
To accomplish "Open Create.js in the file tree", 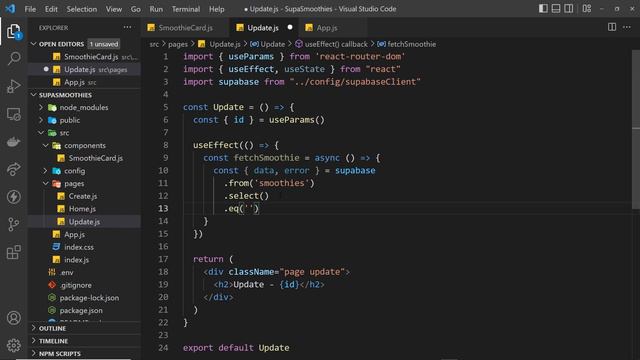I will pos(85,196).
